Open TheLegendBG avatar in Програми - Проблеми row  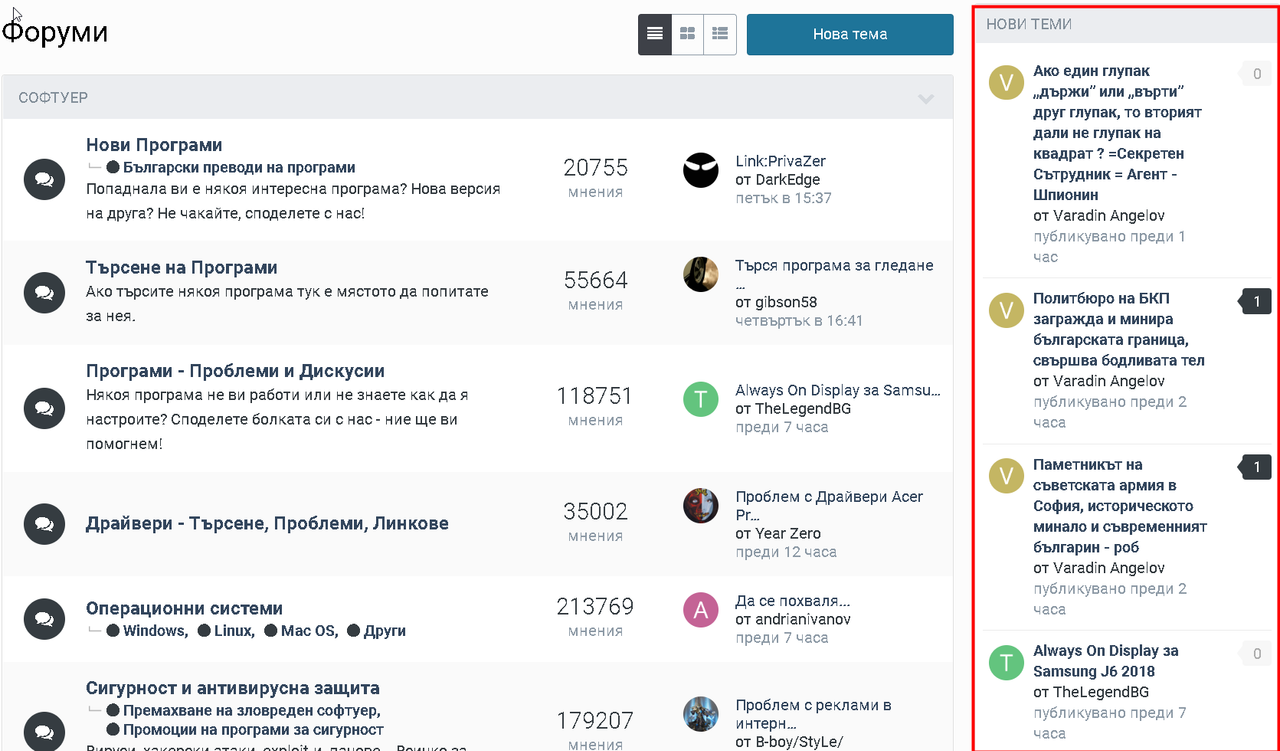(701, 399)
